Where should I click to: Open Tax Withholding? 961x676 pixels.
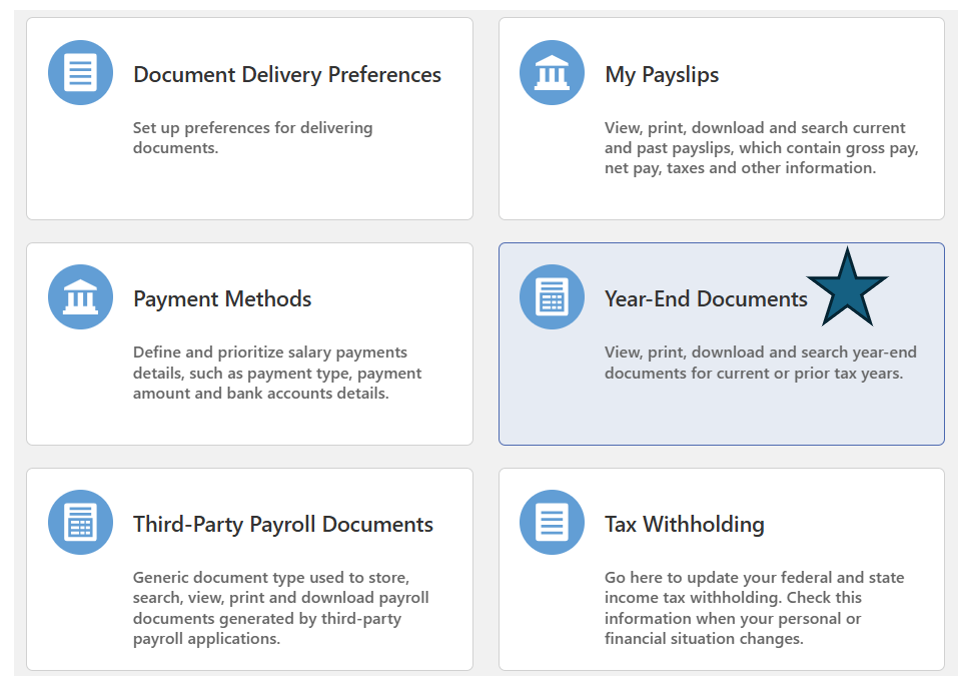(684, 524)
